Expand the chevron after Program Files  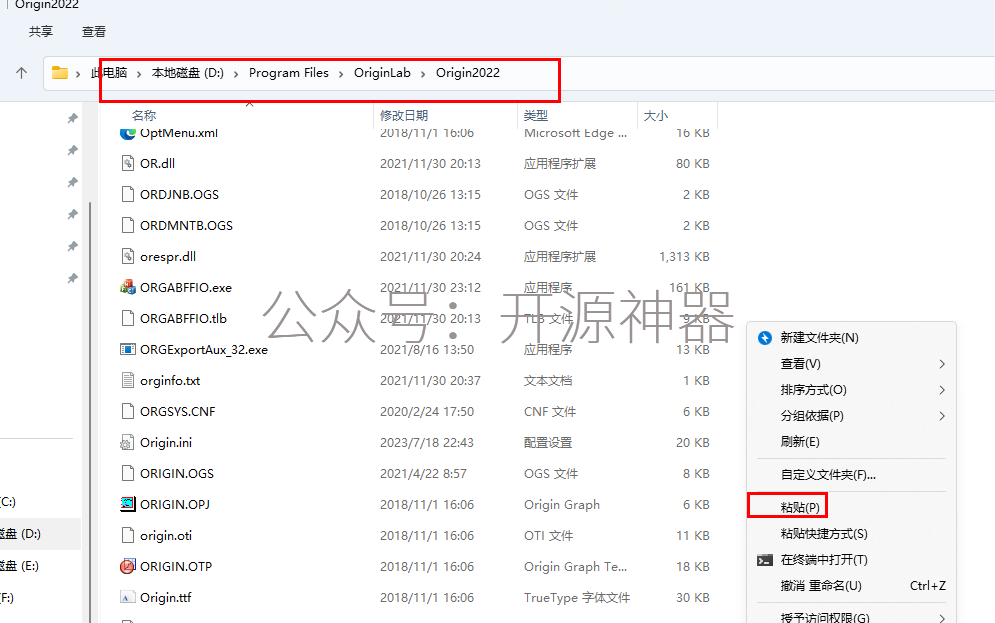tap(341, 74)
